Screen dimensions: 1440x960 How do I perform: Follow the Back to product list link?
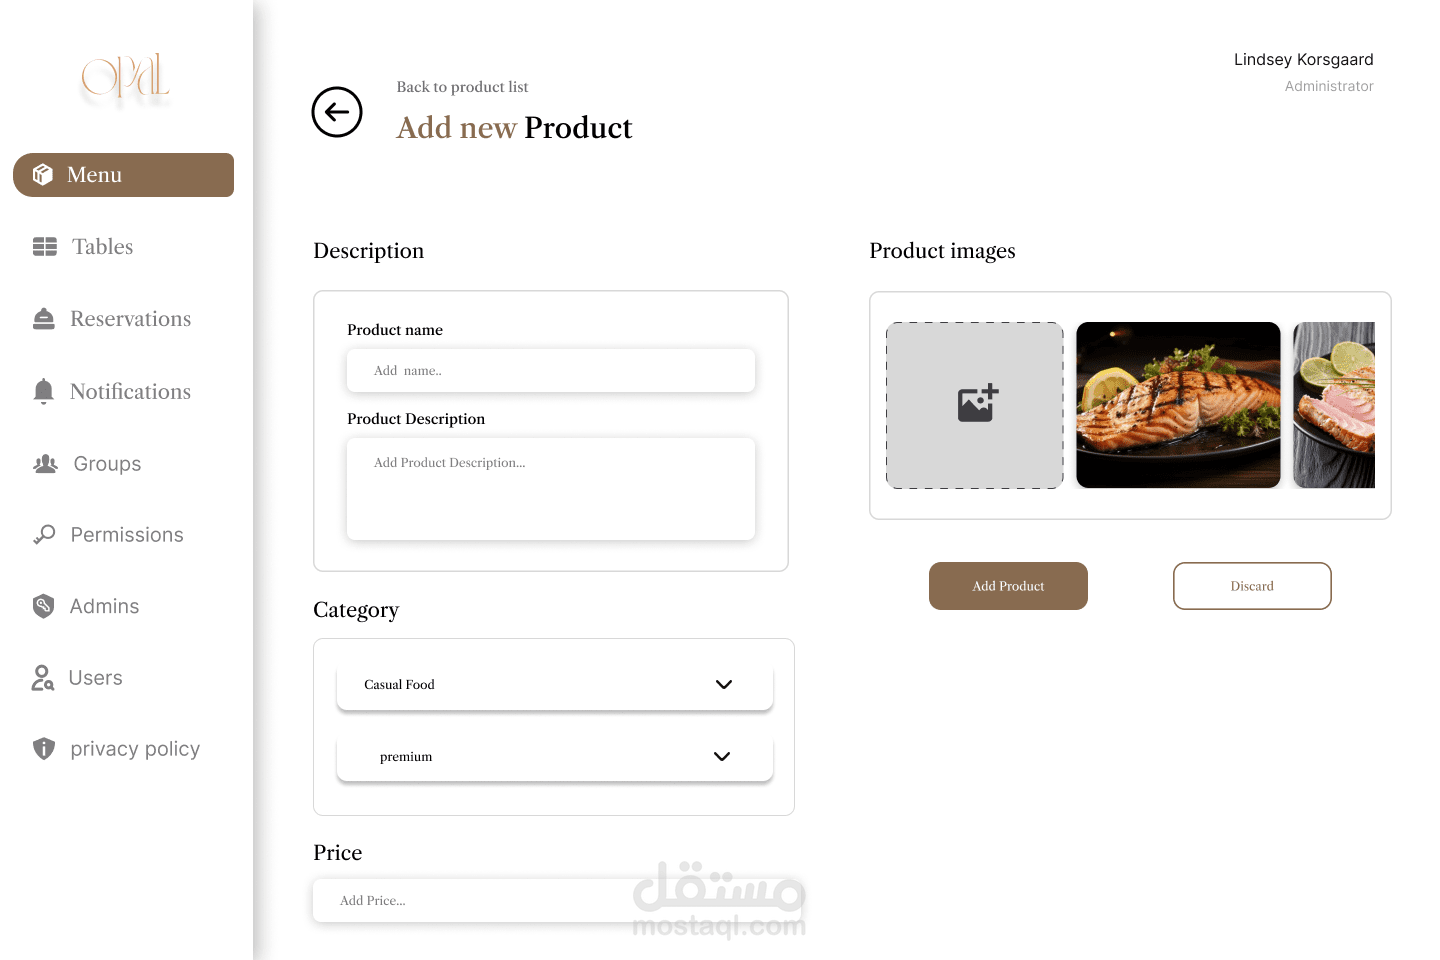[x=462, y=87]
